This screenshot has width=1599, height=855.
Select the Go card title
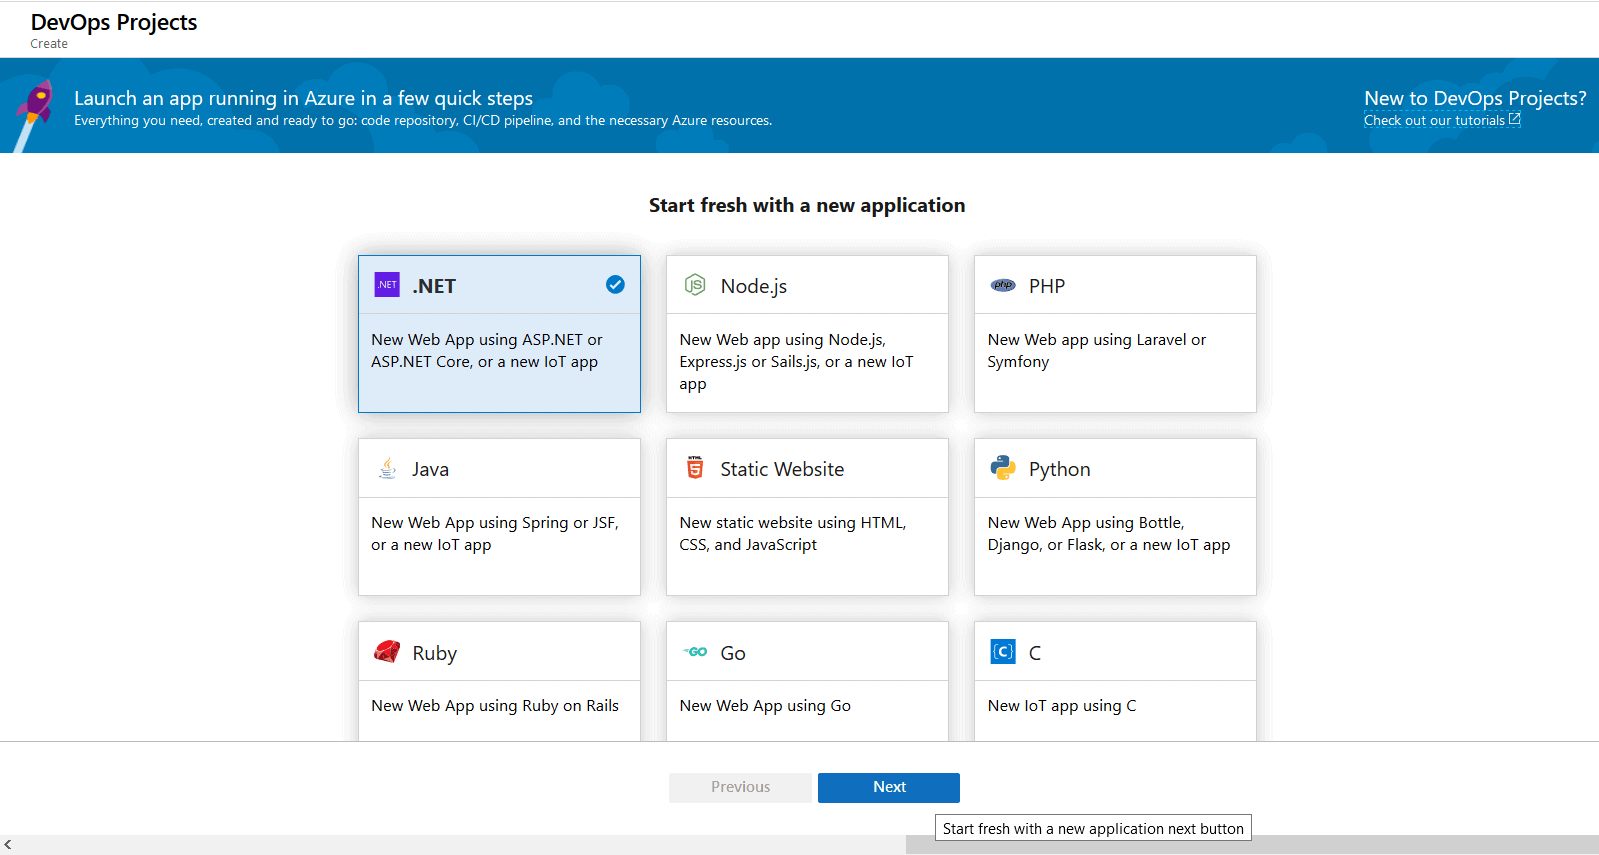coord(733,653)
